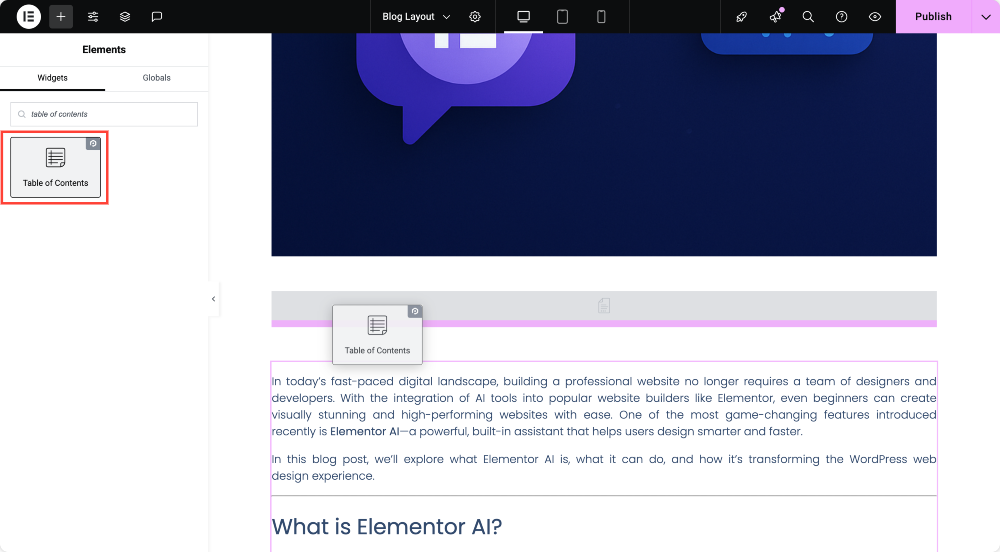
Task: Open page settings gear icon
Action: click(475, 17)
